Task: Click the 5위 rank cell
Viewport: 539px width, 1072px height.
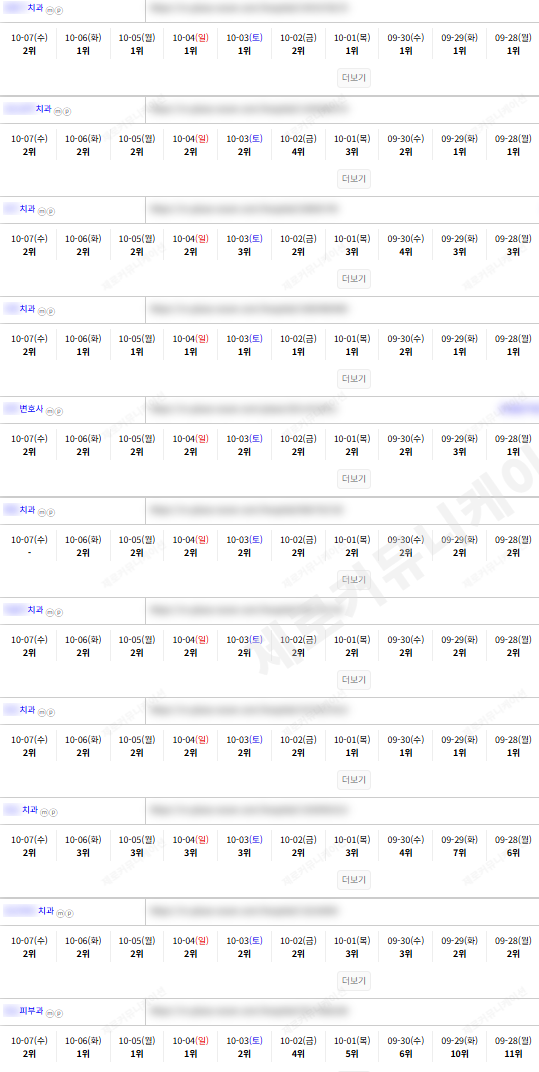Action: tap(352, 1054)
